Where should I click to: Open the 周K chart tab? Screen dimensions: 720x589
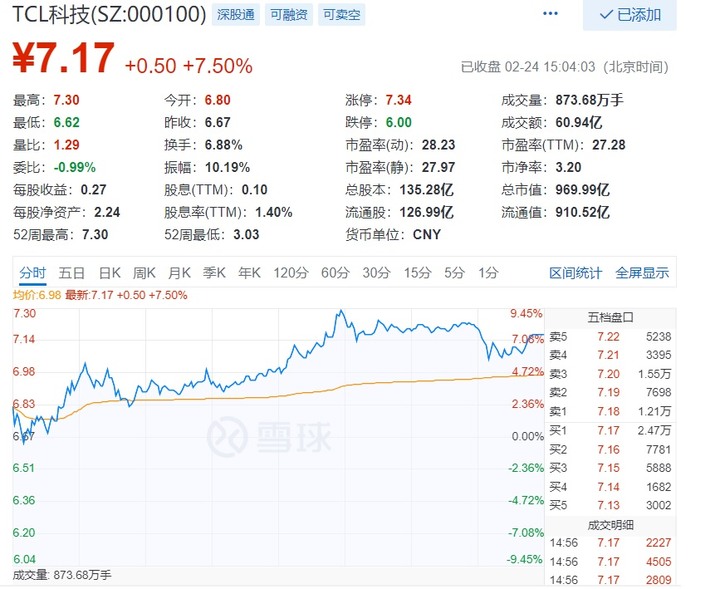tap(144, 273)
